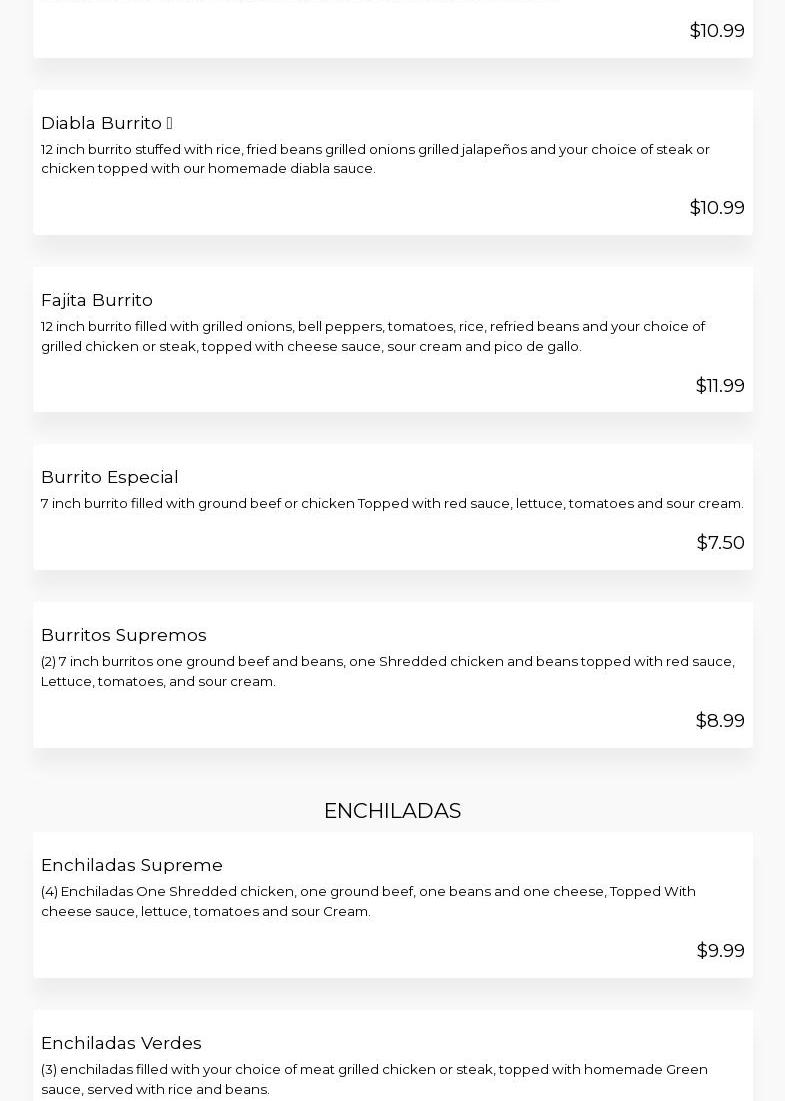Open the Burritos Supremos item
The image size is (785, 1101).
(123, 635)
